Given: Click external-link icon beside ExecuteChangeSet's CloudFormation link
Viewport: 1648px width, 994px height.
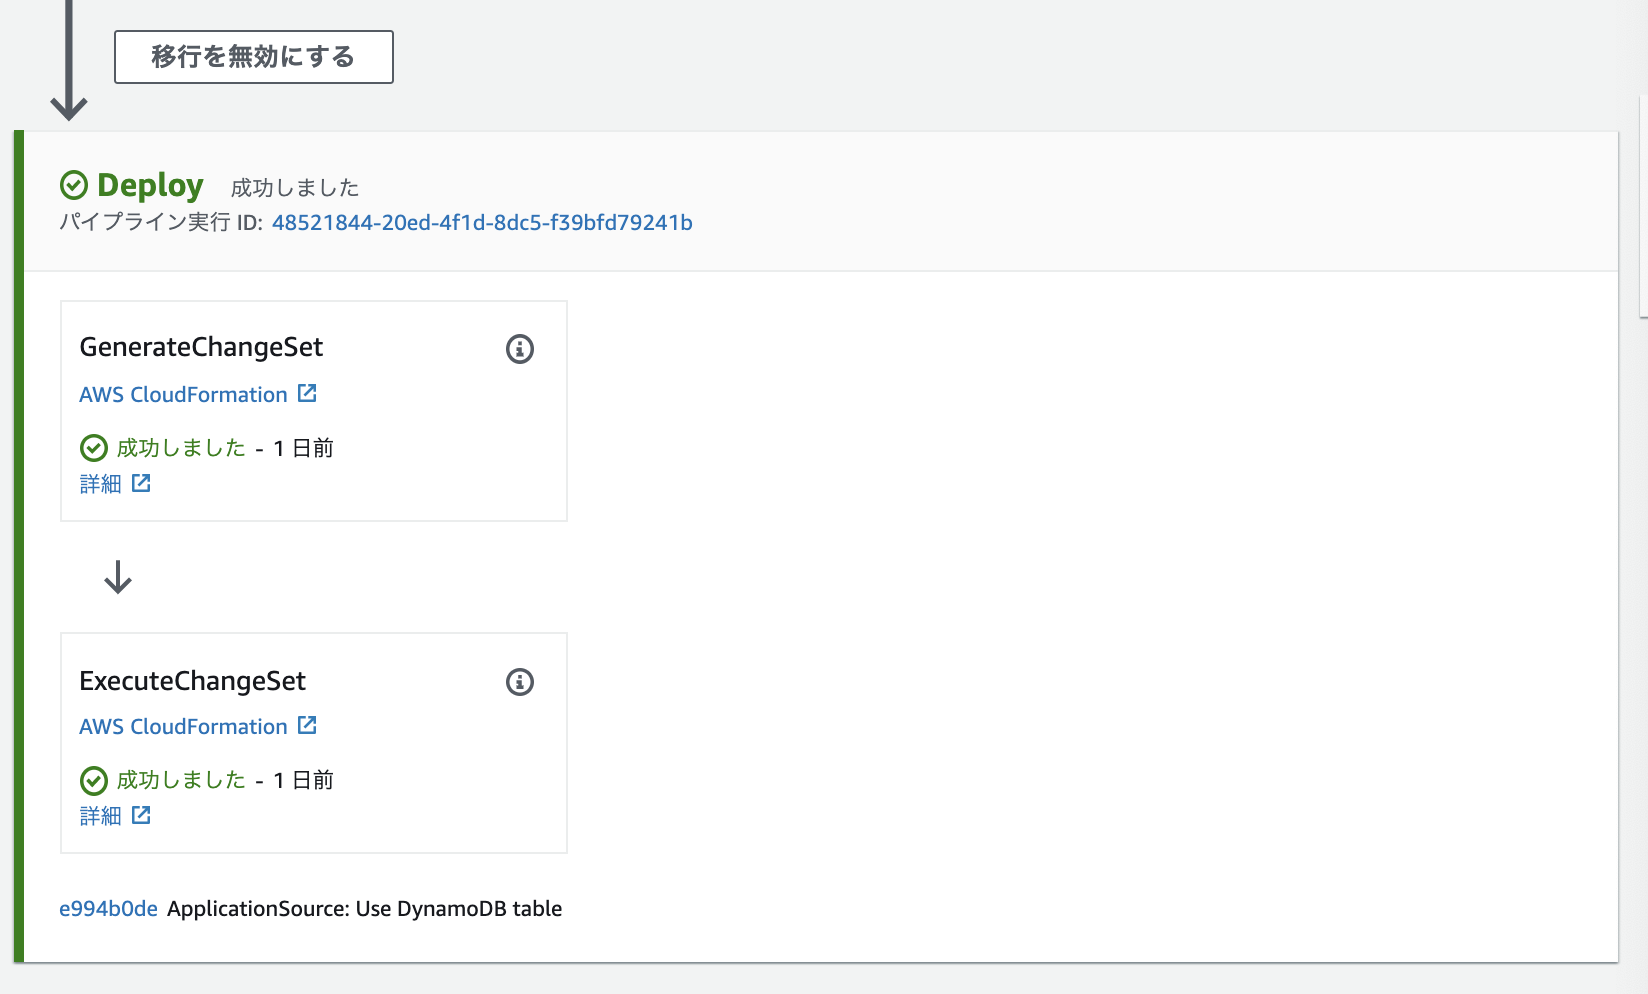Looking at the screenshot, I should point(307,725).
